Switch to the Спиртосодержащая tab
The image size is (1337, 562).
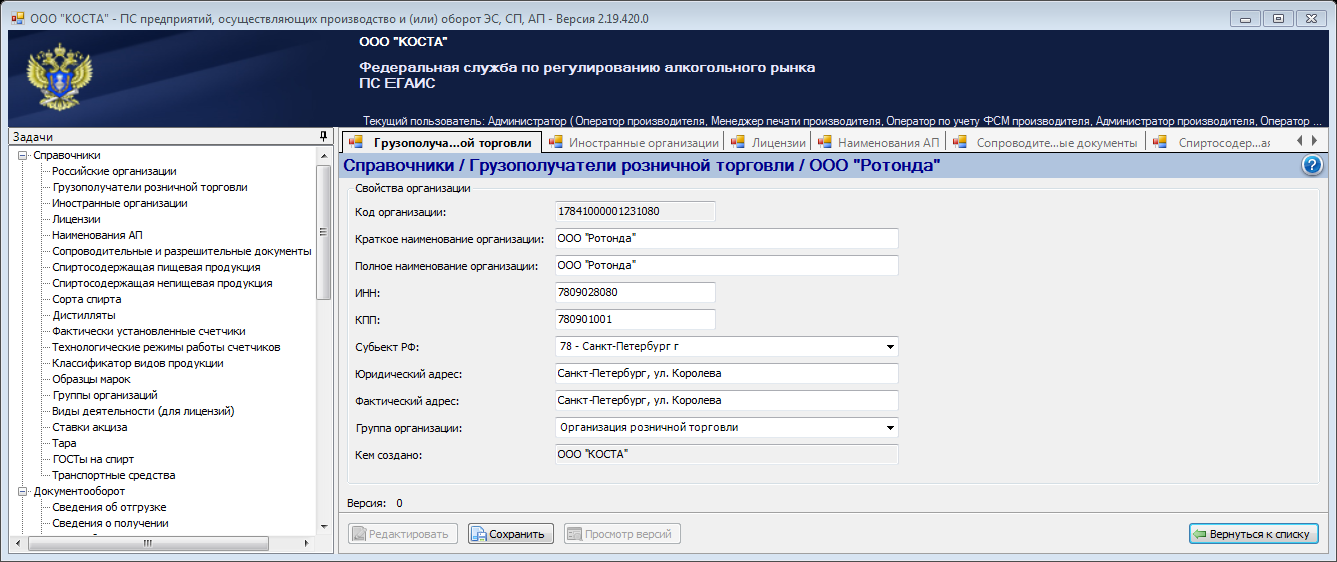click(1211, 143)
